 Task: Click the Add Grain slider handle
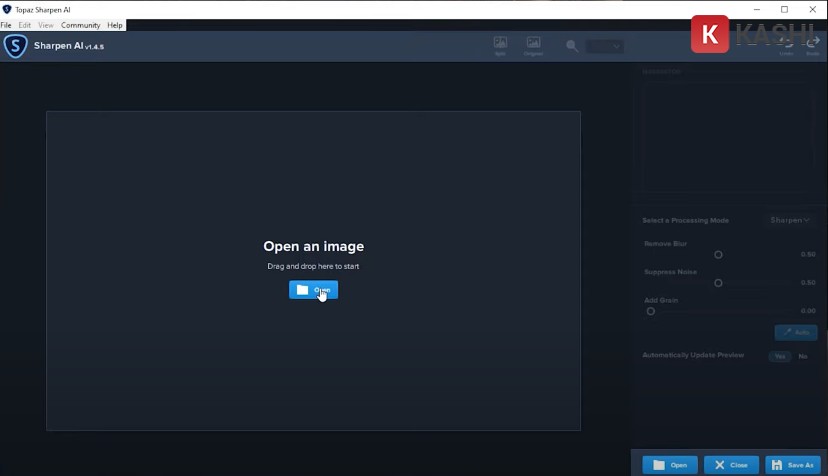click(651, 311)
